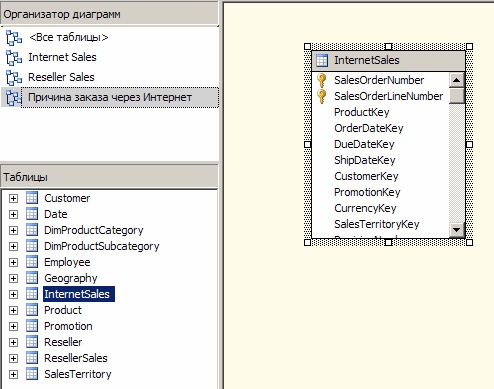Click the scroll-up arrow in the InternetSales table
This screenshot has width=494, height=389.
[457, 80]
